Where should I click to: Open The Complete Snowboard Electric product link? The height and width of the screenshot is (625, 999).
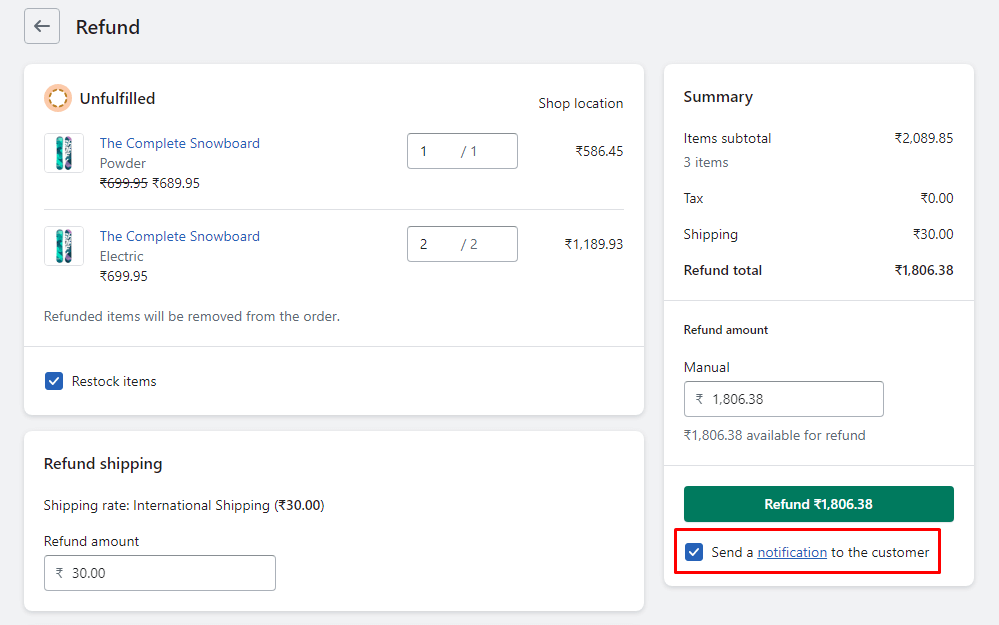click(x=179, y=236)
